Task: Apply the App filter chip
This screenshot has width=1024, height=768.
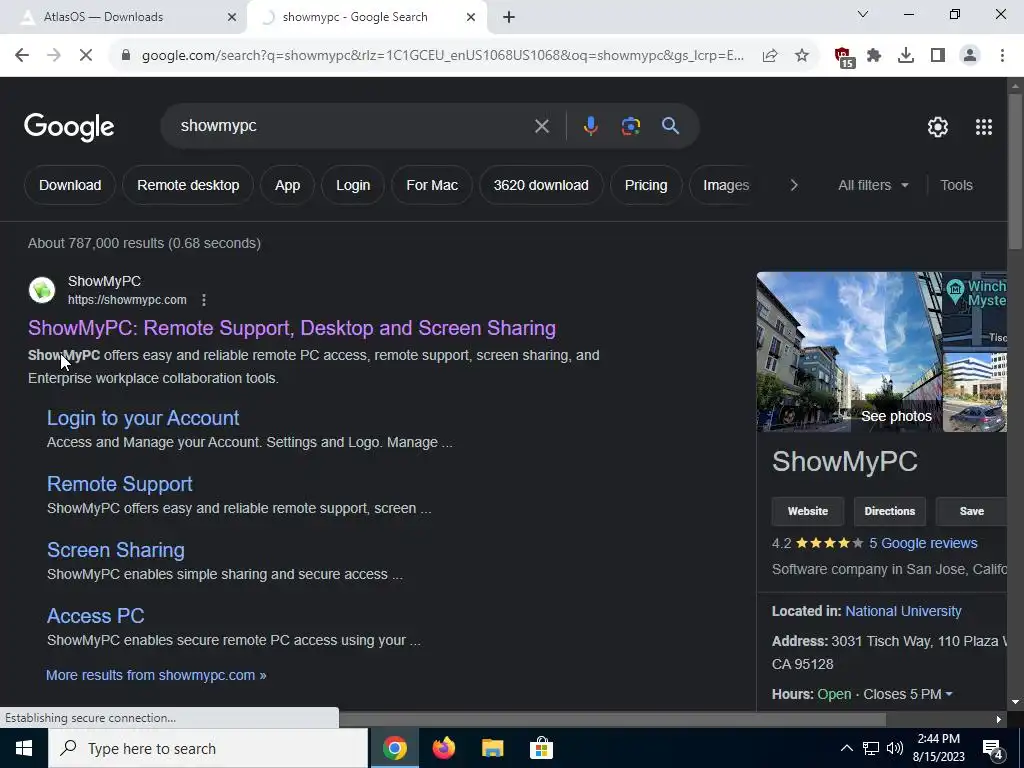Action: [287, 185]
